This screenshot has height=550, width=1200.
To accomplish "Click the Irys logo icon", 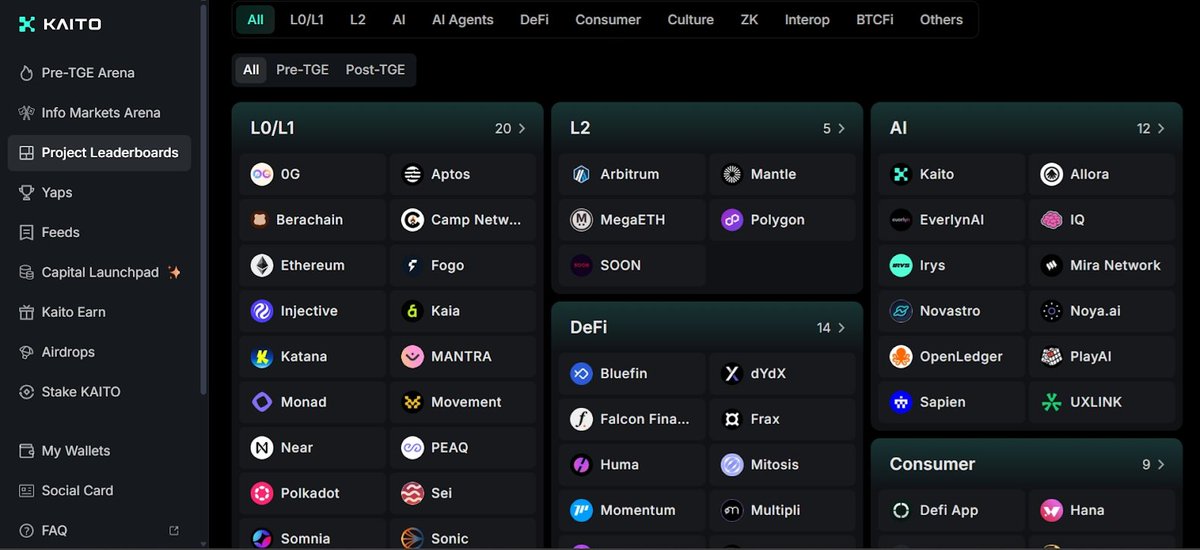I will pyautogui.click(x=901, y=265).
